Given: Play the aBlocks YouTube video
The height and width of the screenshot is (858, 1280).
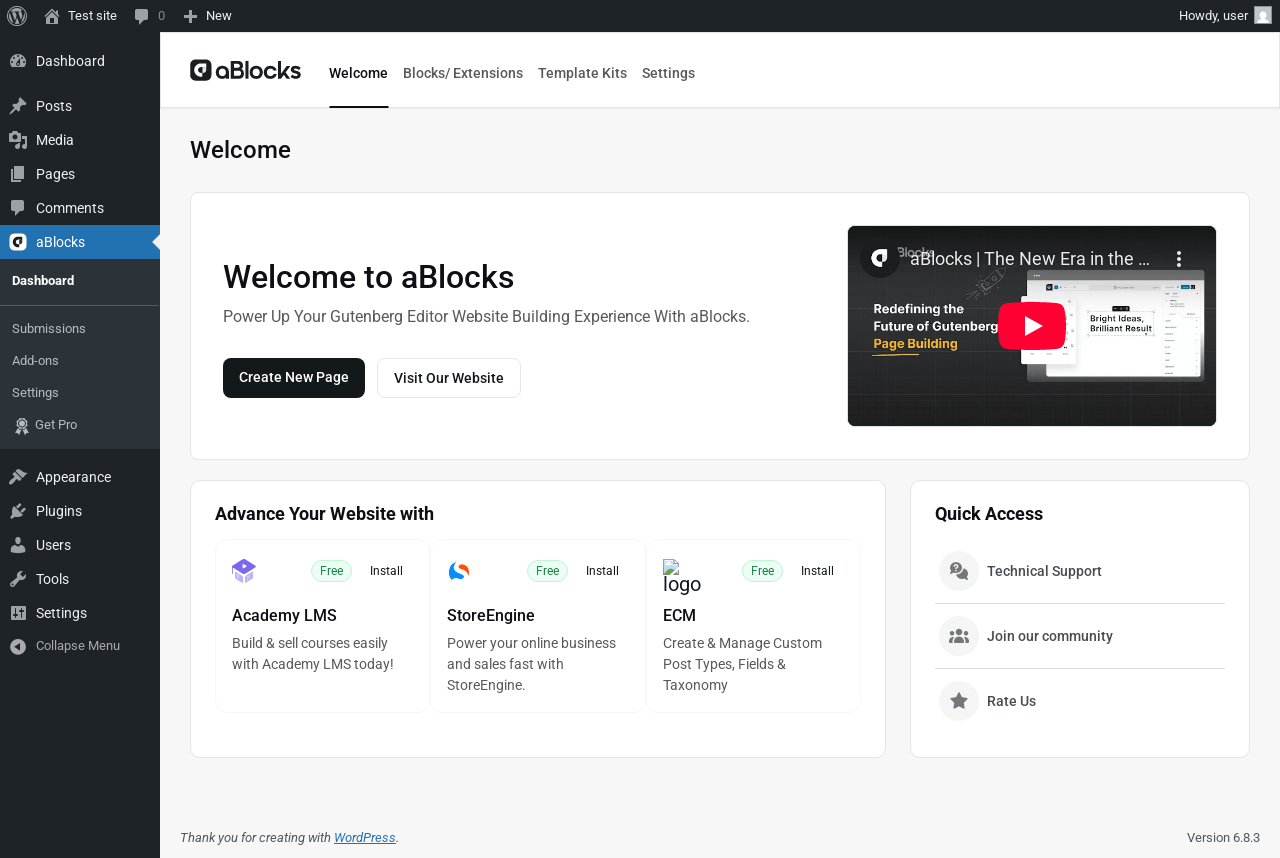Looking at the screenshot, I should (1032, 326).
